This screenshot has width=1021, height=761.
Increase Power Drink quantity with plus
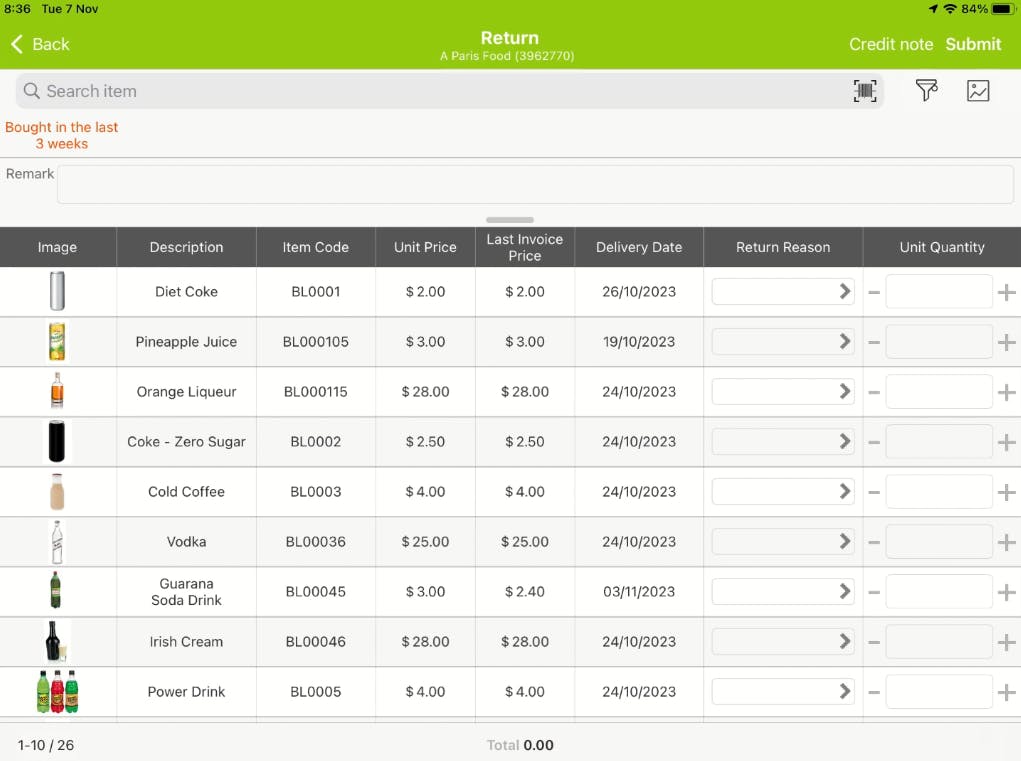tap(1007, 693)
